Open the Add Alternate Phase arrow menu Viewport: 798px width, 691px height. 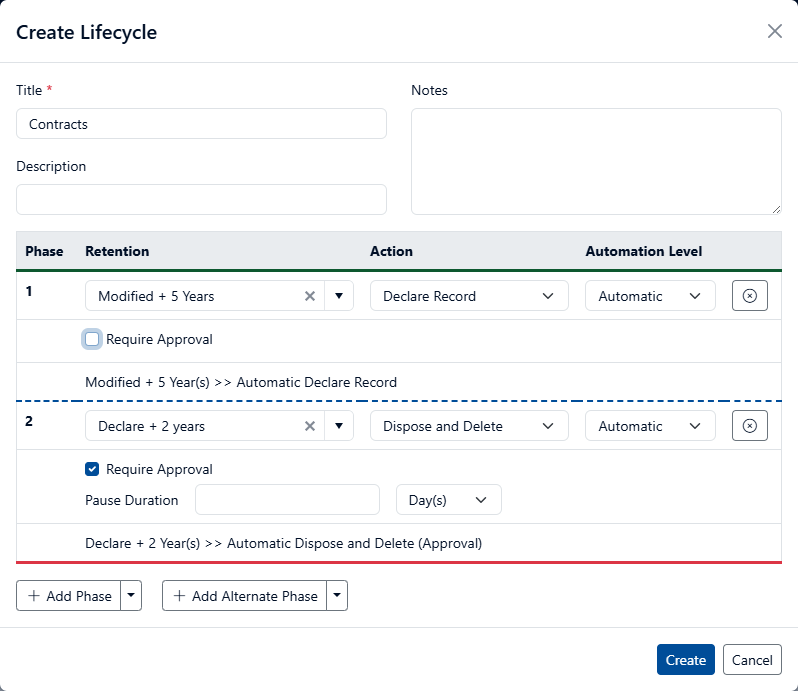point(338,596)
